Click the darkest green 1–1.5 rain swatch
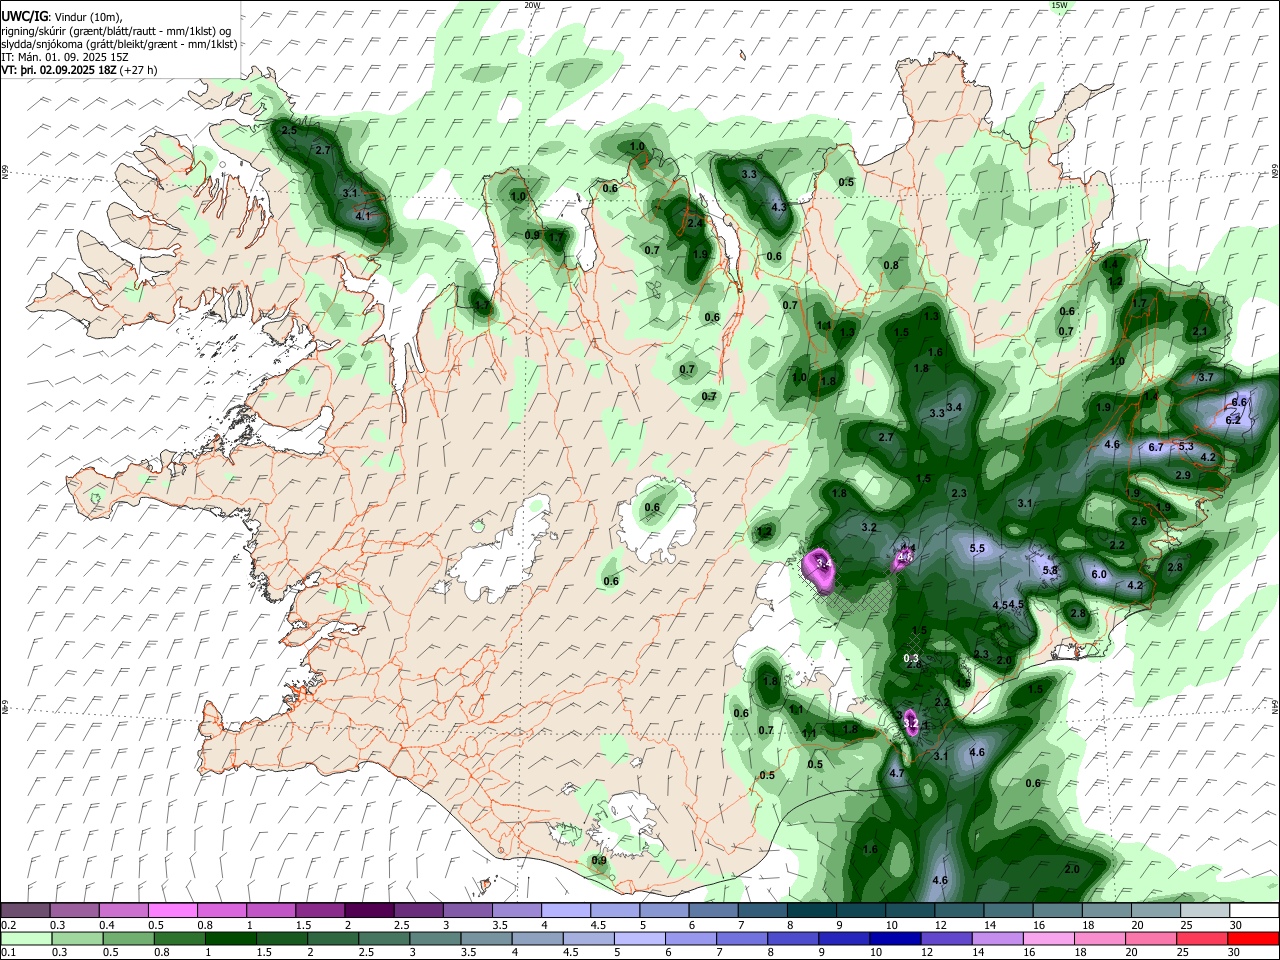Screen dimensions: 1280x960 point(229,938)
